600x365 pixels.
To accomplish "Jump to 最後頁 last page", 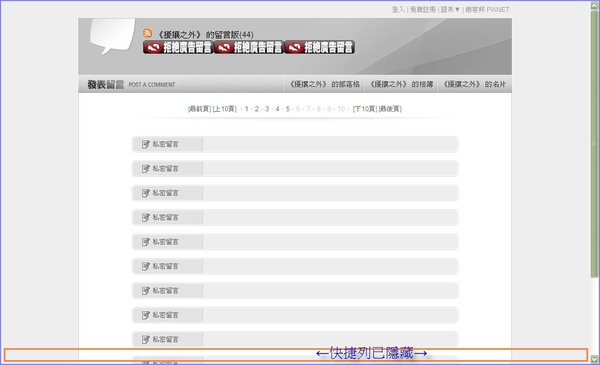I will [x=390, y=109].
